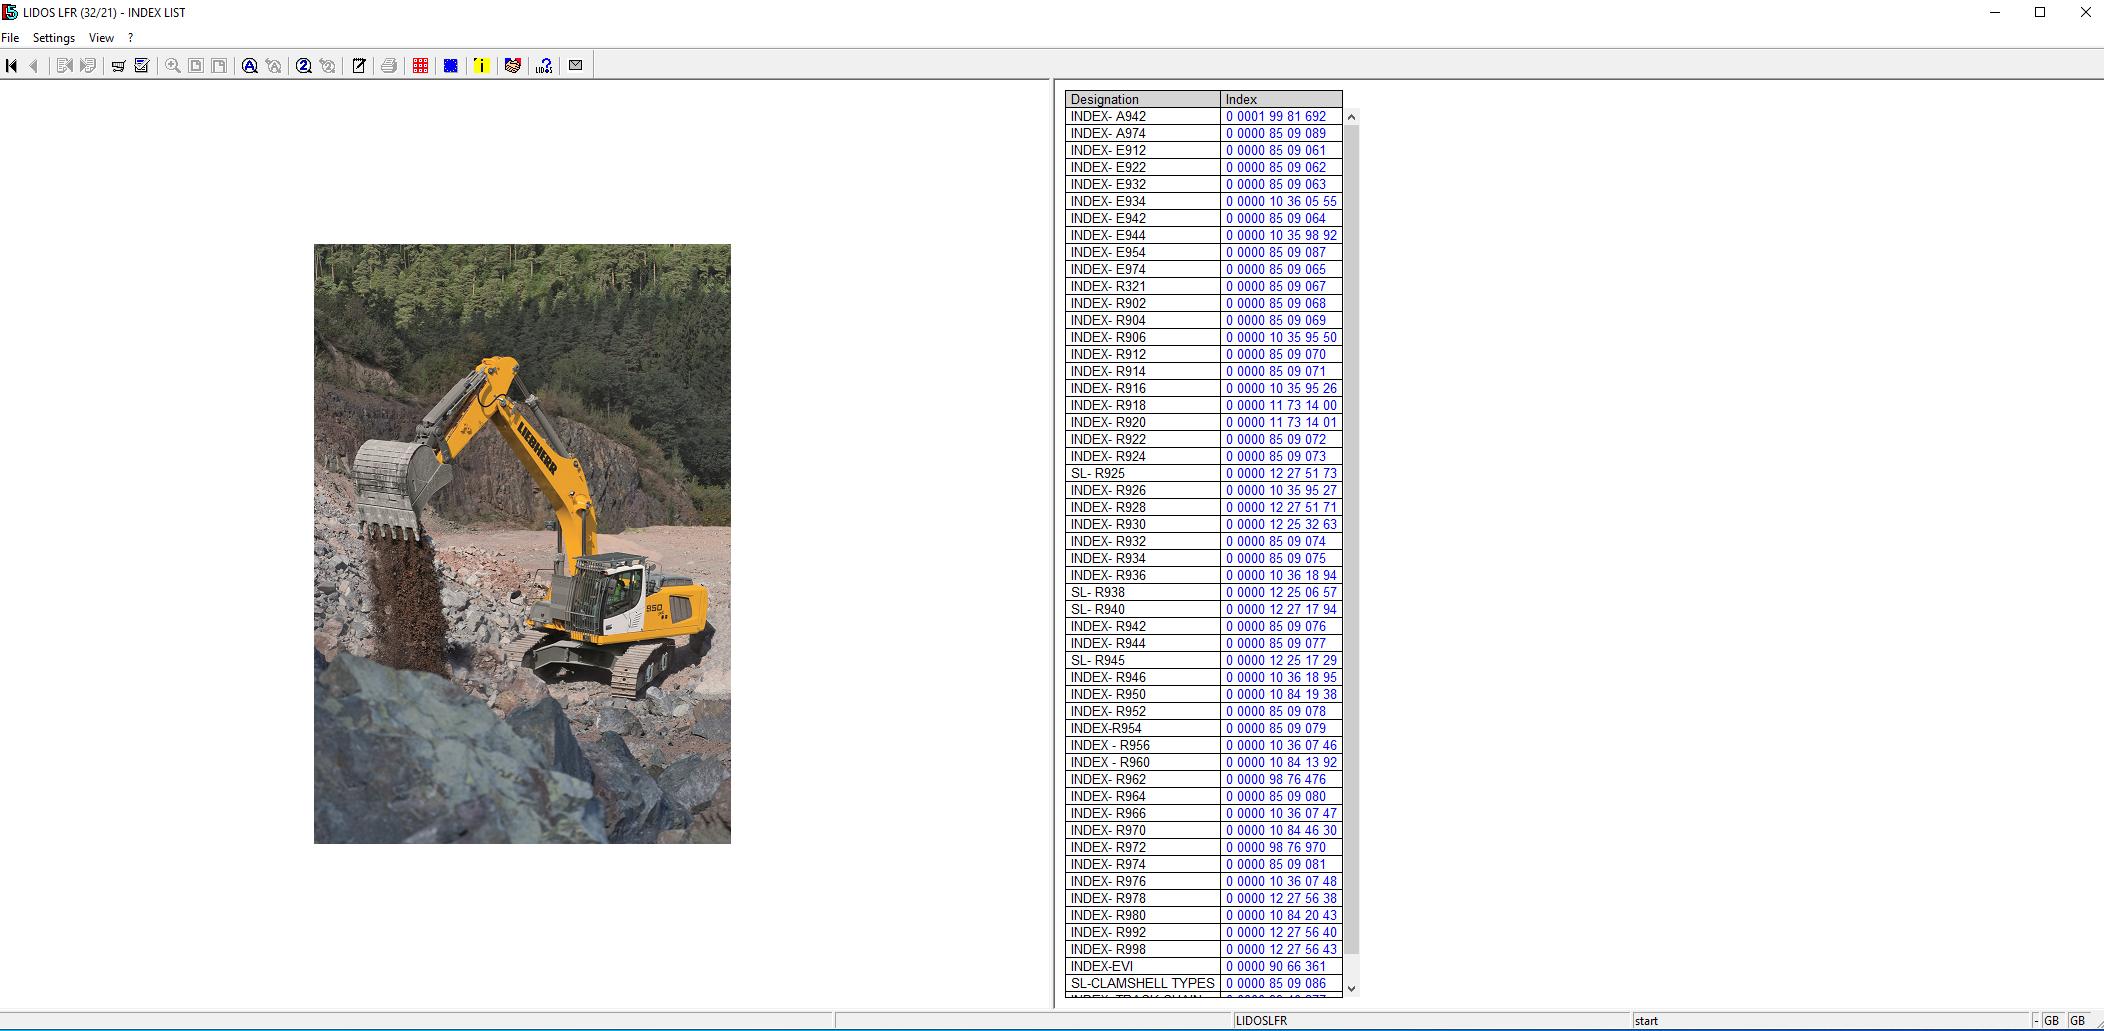Click the LIDOSLFR status bar entry
This screenshot has width=2104, height=1031.
point(1431,1021)
